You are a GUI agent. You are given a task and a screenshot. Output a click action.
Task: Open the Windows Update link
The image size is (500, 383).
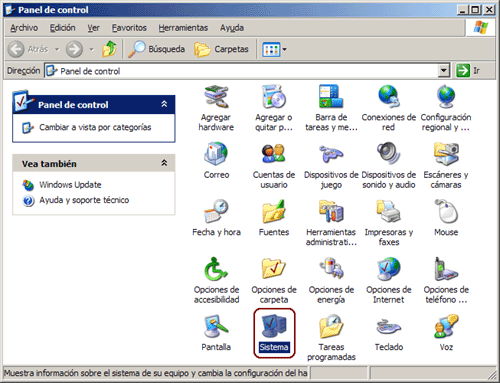(x=70, y=185)
